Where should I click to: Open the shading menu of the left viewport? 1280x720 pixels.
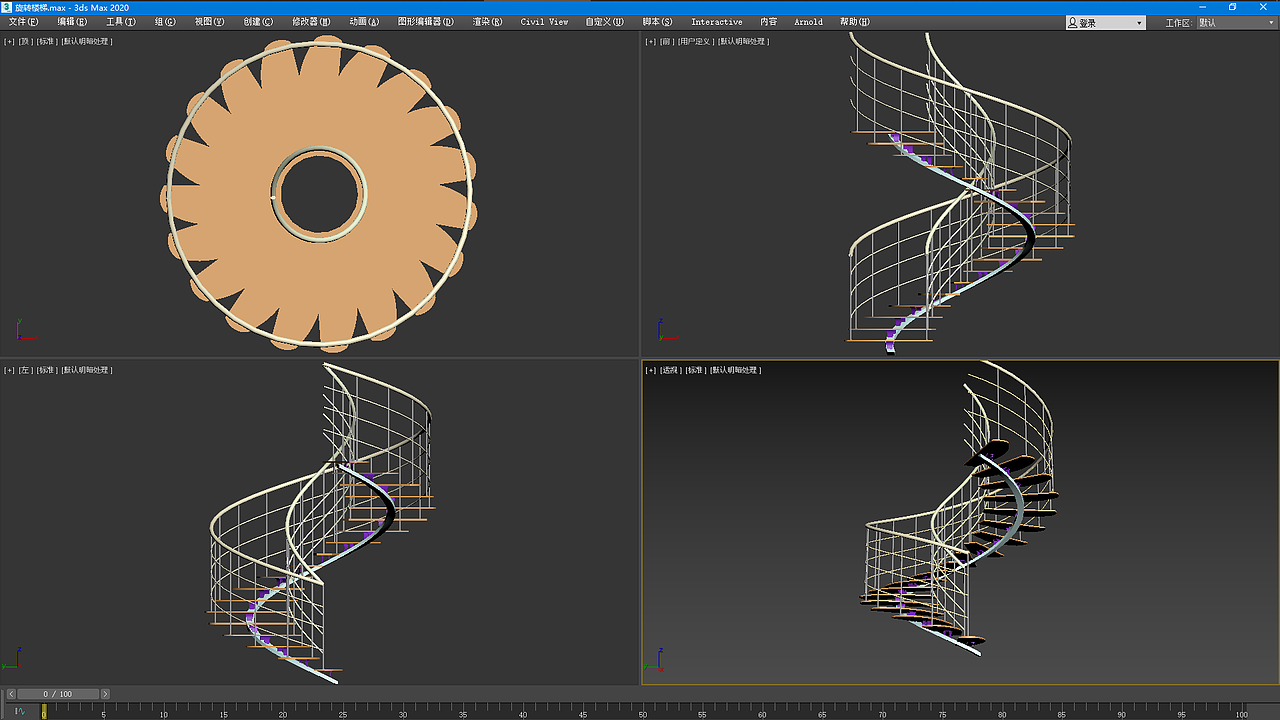pyautogui.click(x=87, y=370)
